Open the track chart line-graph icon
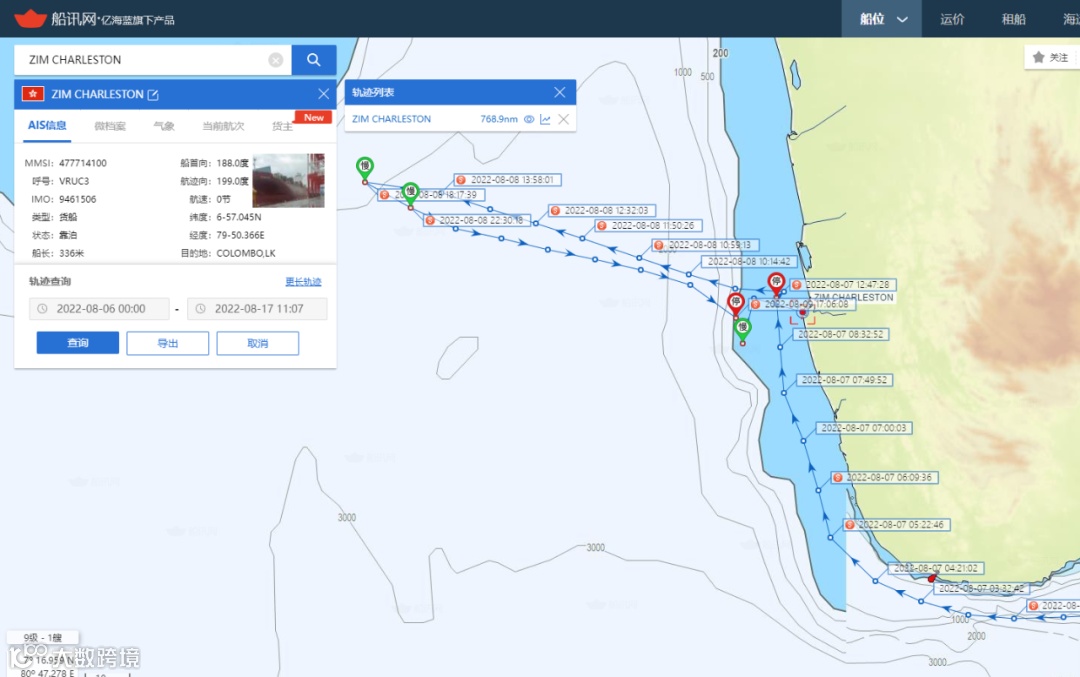1080x677 pixels. coord(546,119)
